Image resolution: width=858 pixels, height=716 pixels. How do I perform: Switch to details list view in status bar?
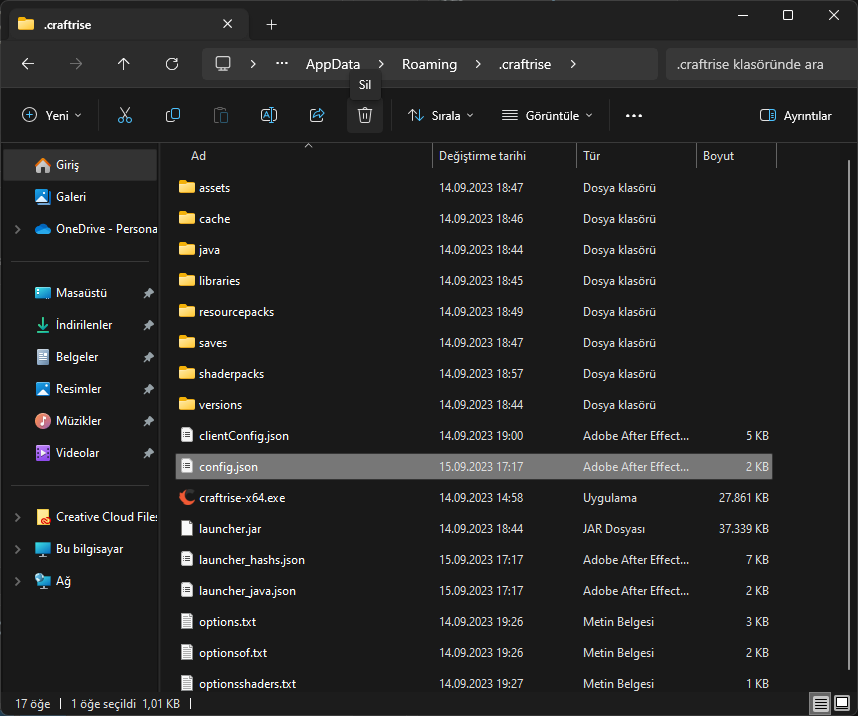[x=820, y=704]
